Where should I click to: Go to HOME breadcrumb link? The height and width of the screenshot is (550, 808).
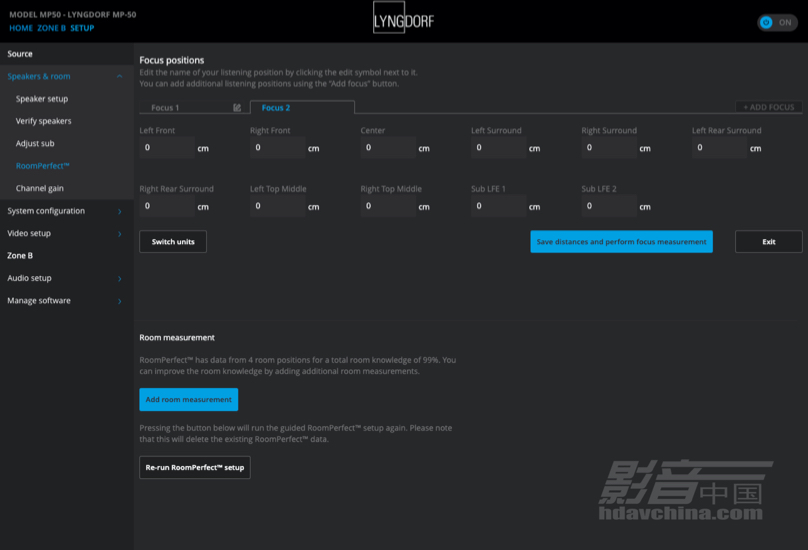(x=21, y=28)
